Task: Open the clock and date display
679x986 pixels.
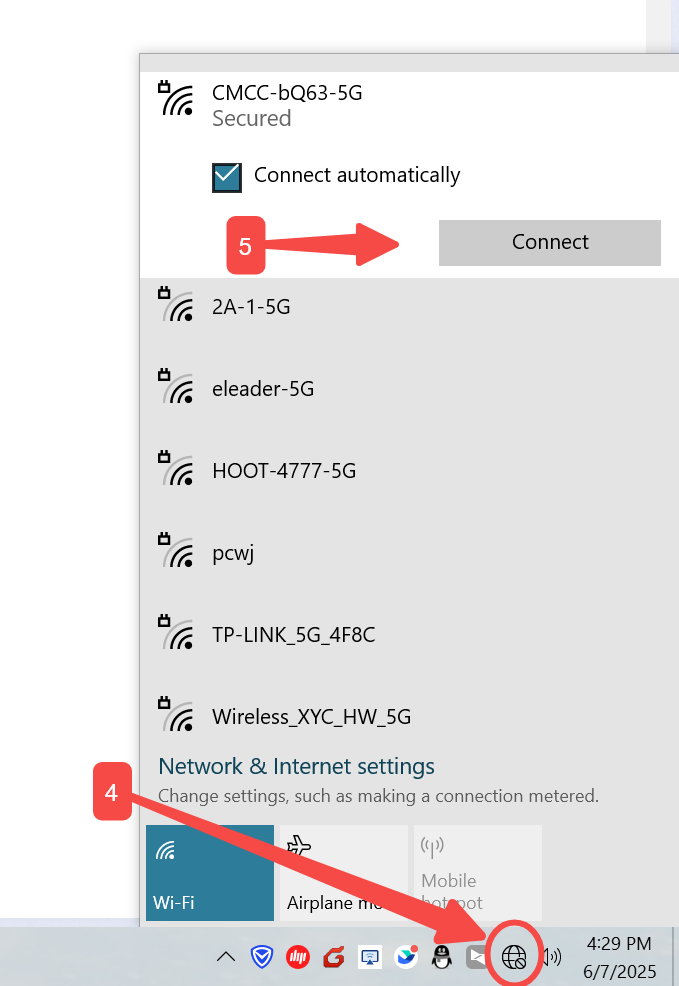Action: tap(618, 957)
